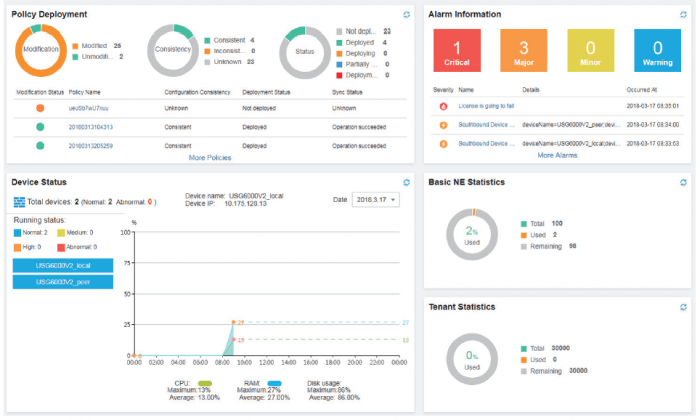700x420 pixels.
Task: Click the critical severity icon in first alarm row
Action: click(x=443, y=106)
